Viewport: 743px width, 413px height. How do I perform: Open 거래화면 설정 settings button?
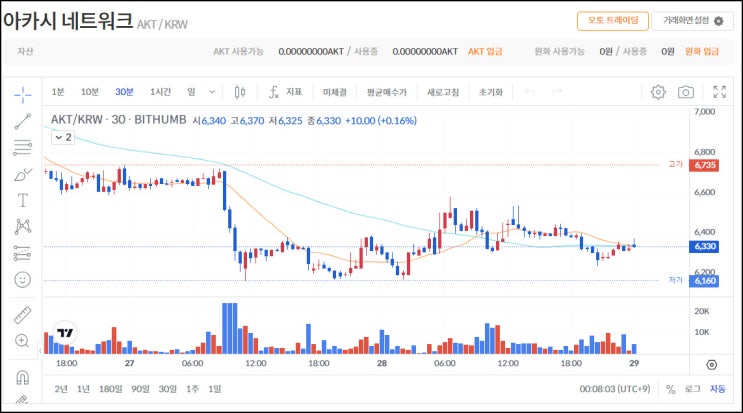tap(692, 21)
